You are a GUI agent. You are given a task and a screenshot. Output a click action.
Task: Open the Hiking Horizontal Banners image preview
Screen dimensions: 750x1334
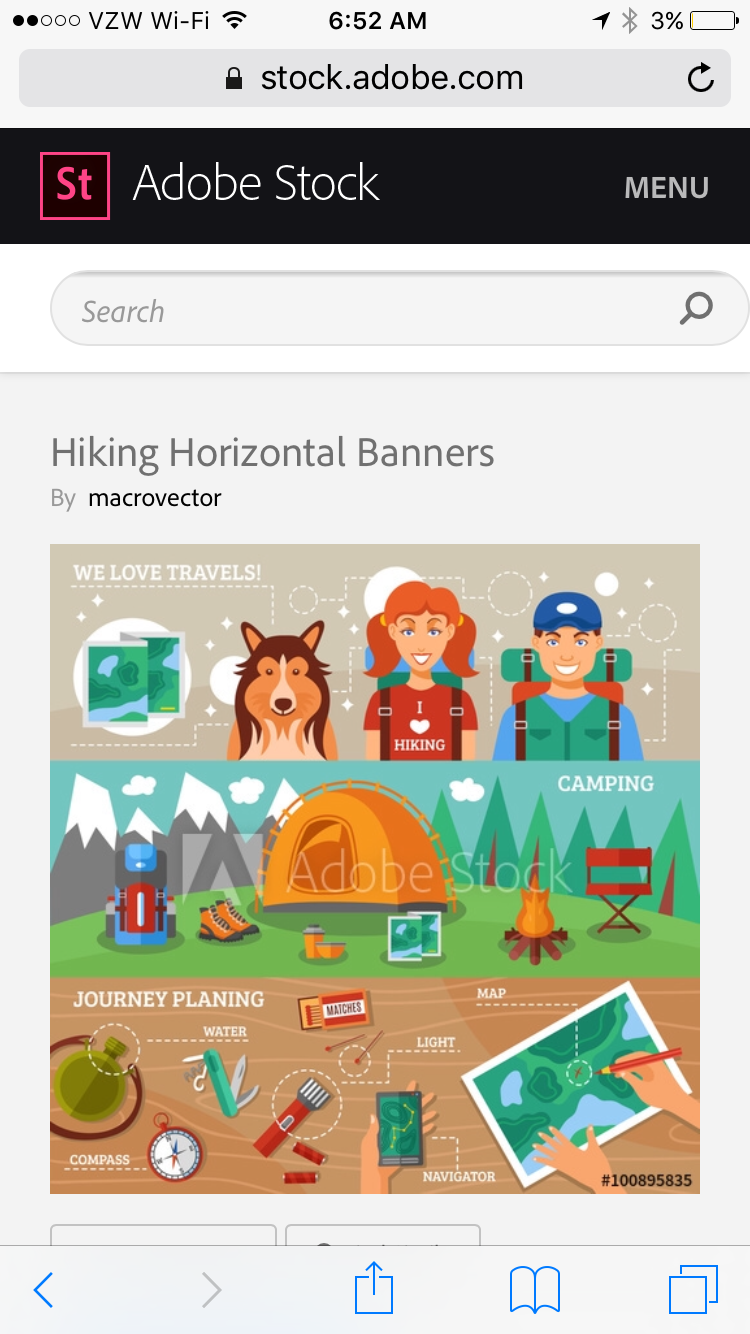coord(375,869)
